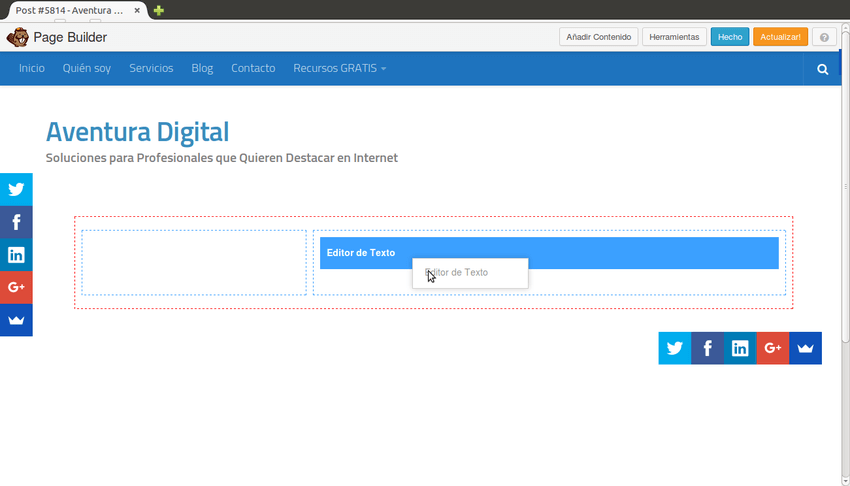Open search with the magnifier icon

pos(822,69)
